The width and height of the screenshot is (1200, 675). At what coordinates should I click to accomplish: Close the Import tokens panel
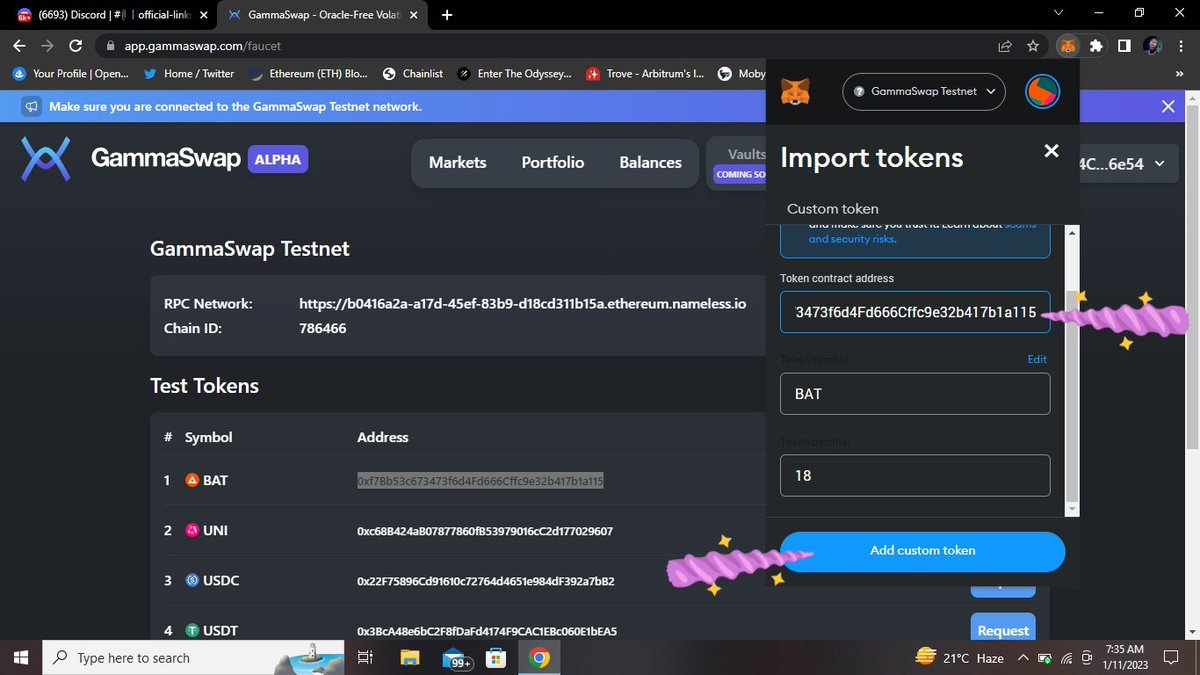(x=1051, y=151)
